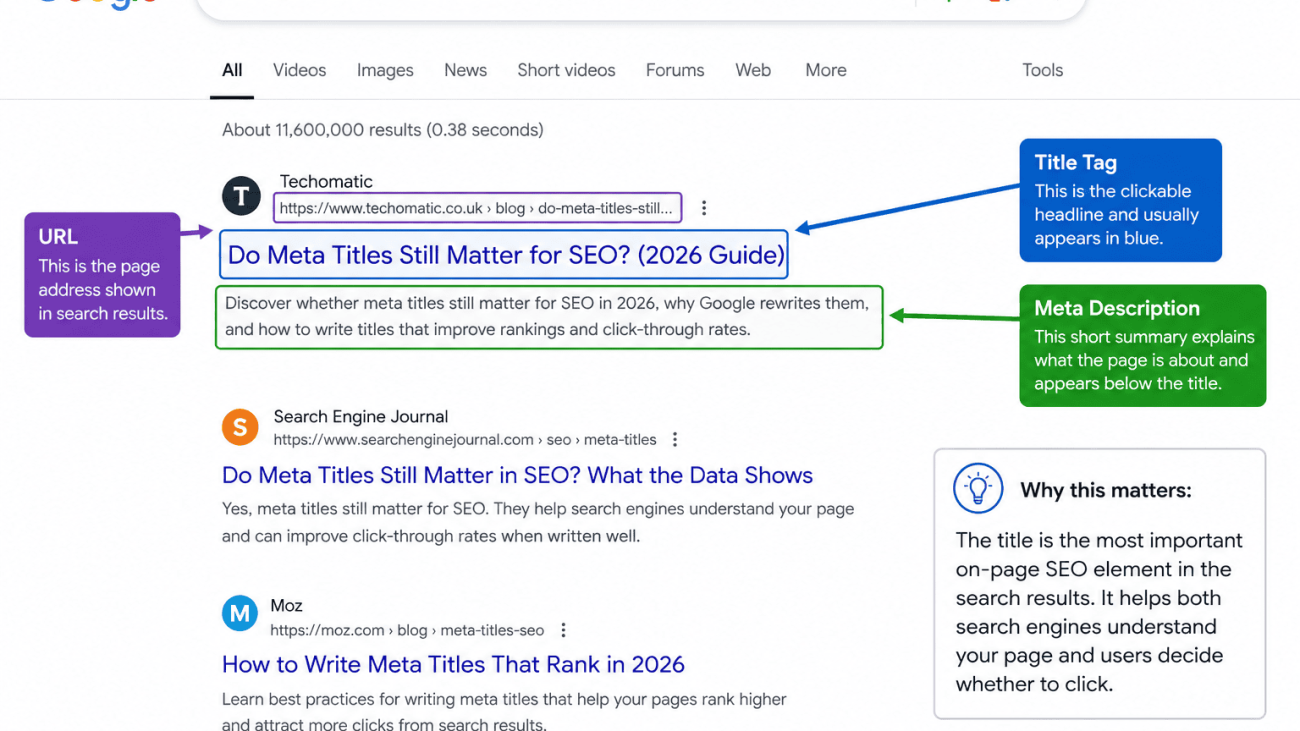The height and width of the screenshot is (731, 1300).
Task: Open more options for the Search Engine Journal result
Action: (x=675, y=440)
